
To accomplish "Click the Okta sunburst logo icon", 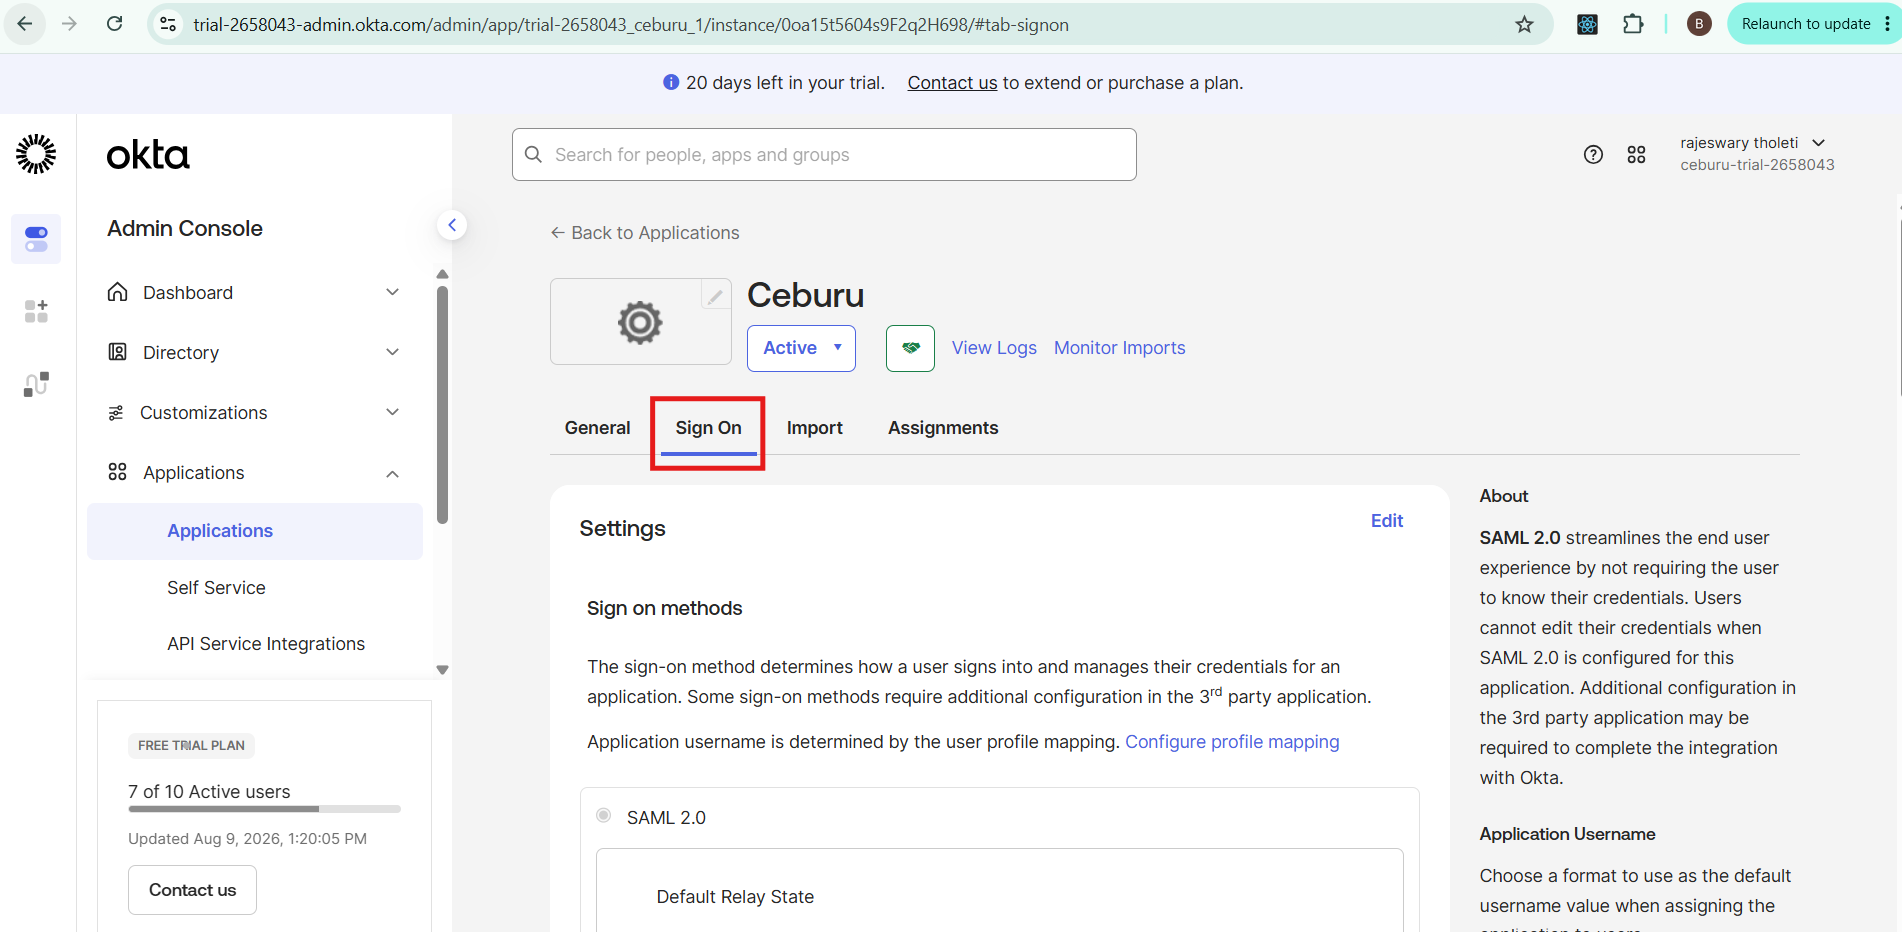I will tap(36, 154).
